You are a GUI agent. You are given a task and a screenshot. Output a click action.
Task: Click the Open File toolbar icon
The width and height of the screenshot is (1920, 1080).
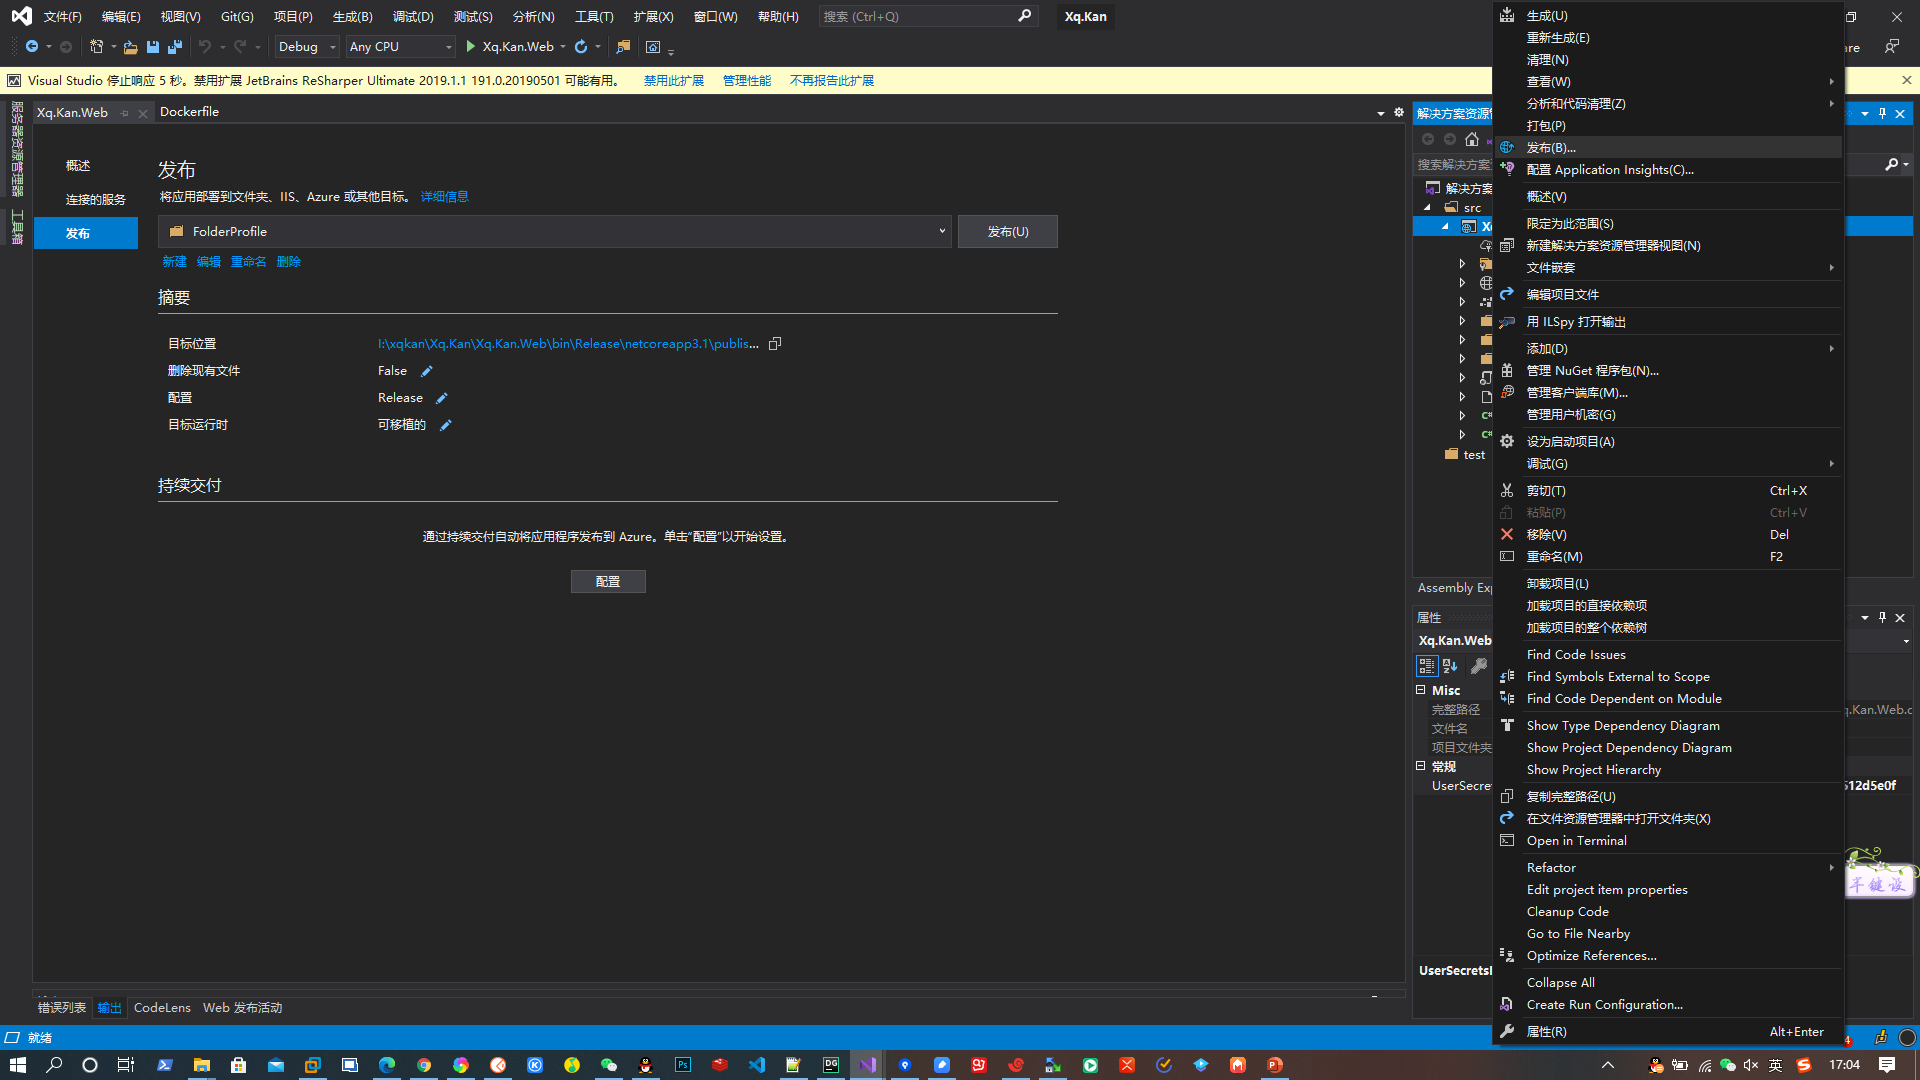(130, 47)
